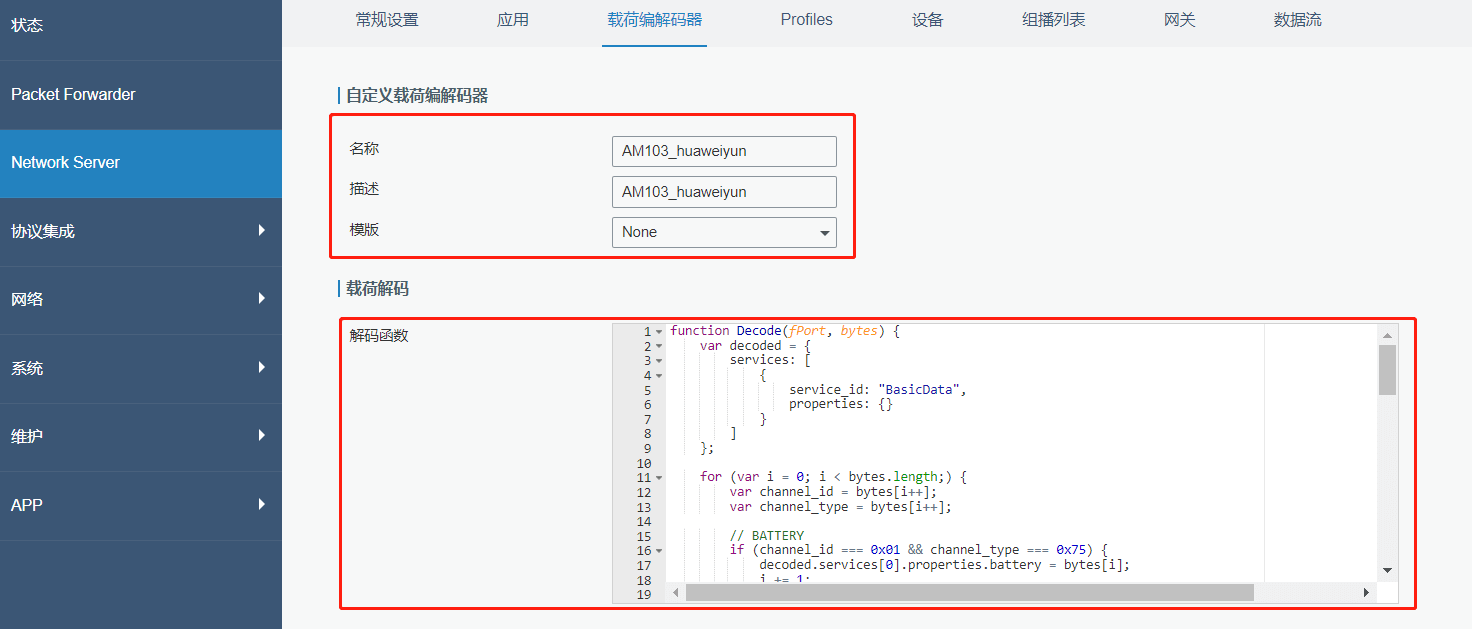Expand the 维护 sidebar section
This screenshot has width=1472, height=629.
click(140, 436)
